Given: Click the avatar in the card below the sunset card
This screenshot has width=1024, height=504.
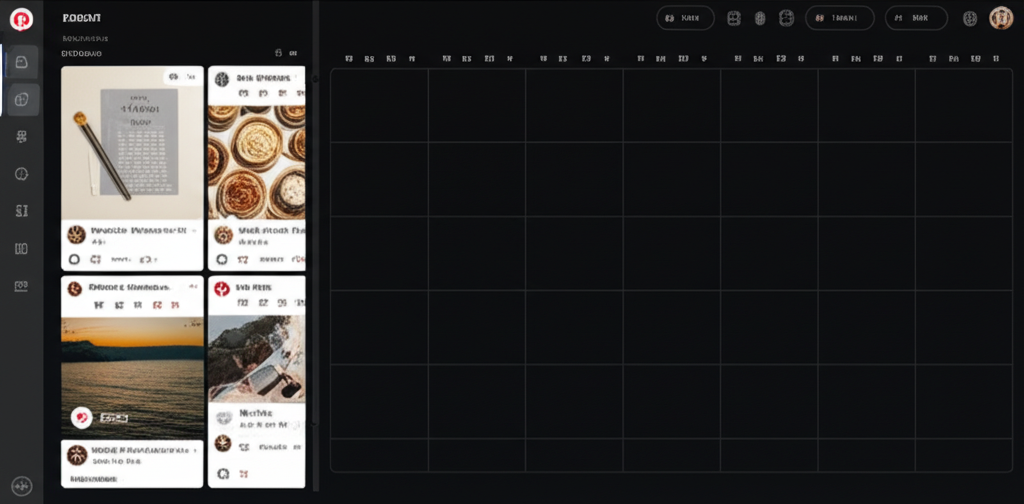Looking at the screenshot, I should tap(77, 455).
